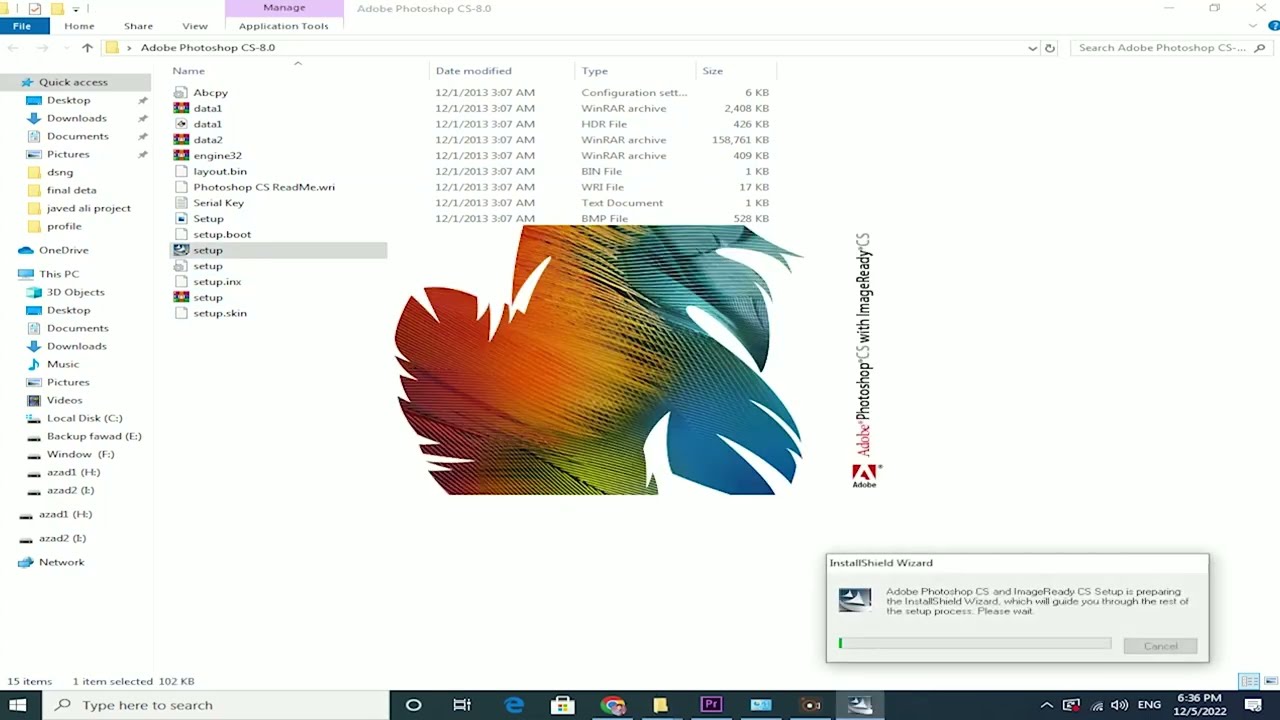Select the setup.boot file
The image size is (1280, 720).
[221, 234]
